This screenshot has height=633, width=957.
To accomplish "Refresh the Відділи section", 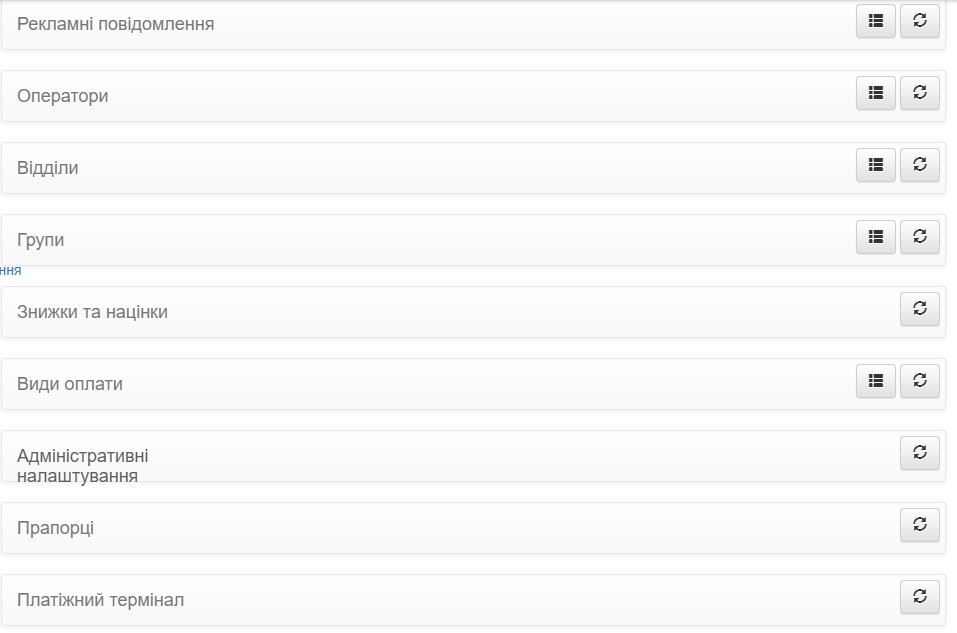I will 920,165.
